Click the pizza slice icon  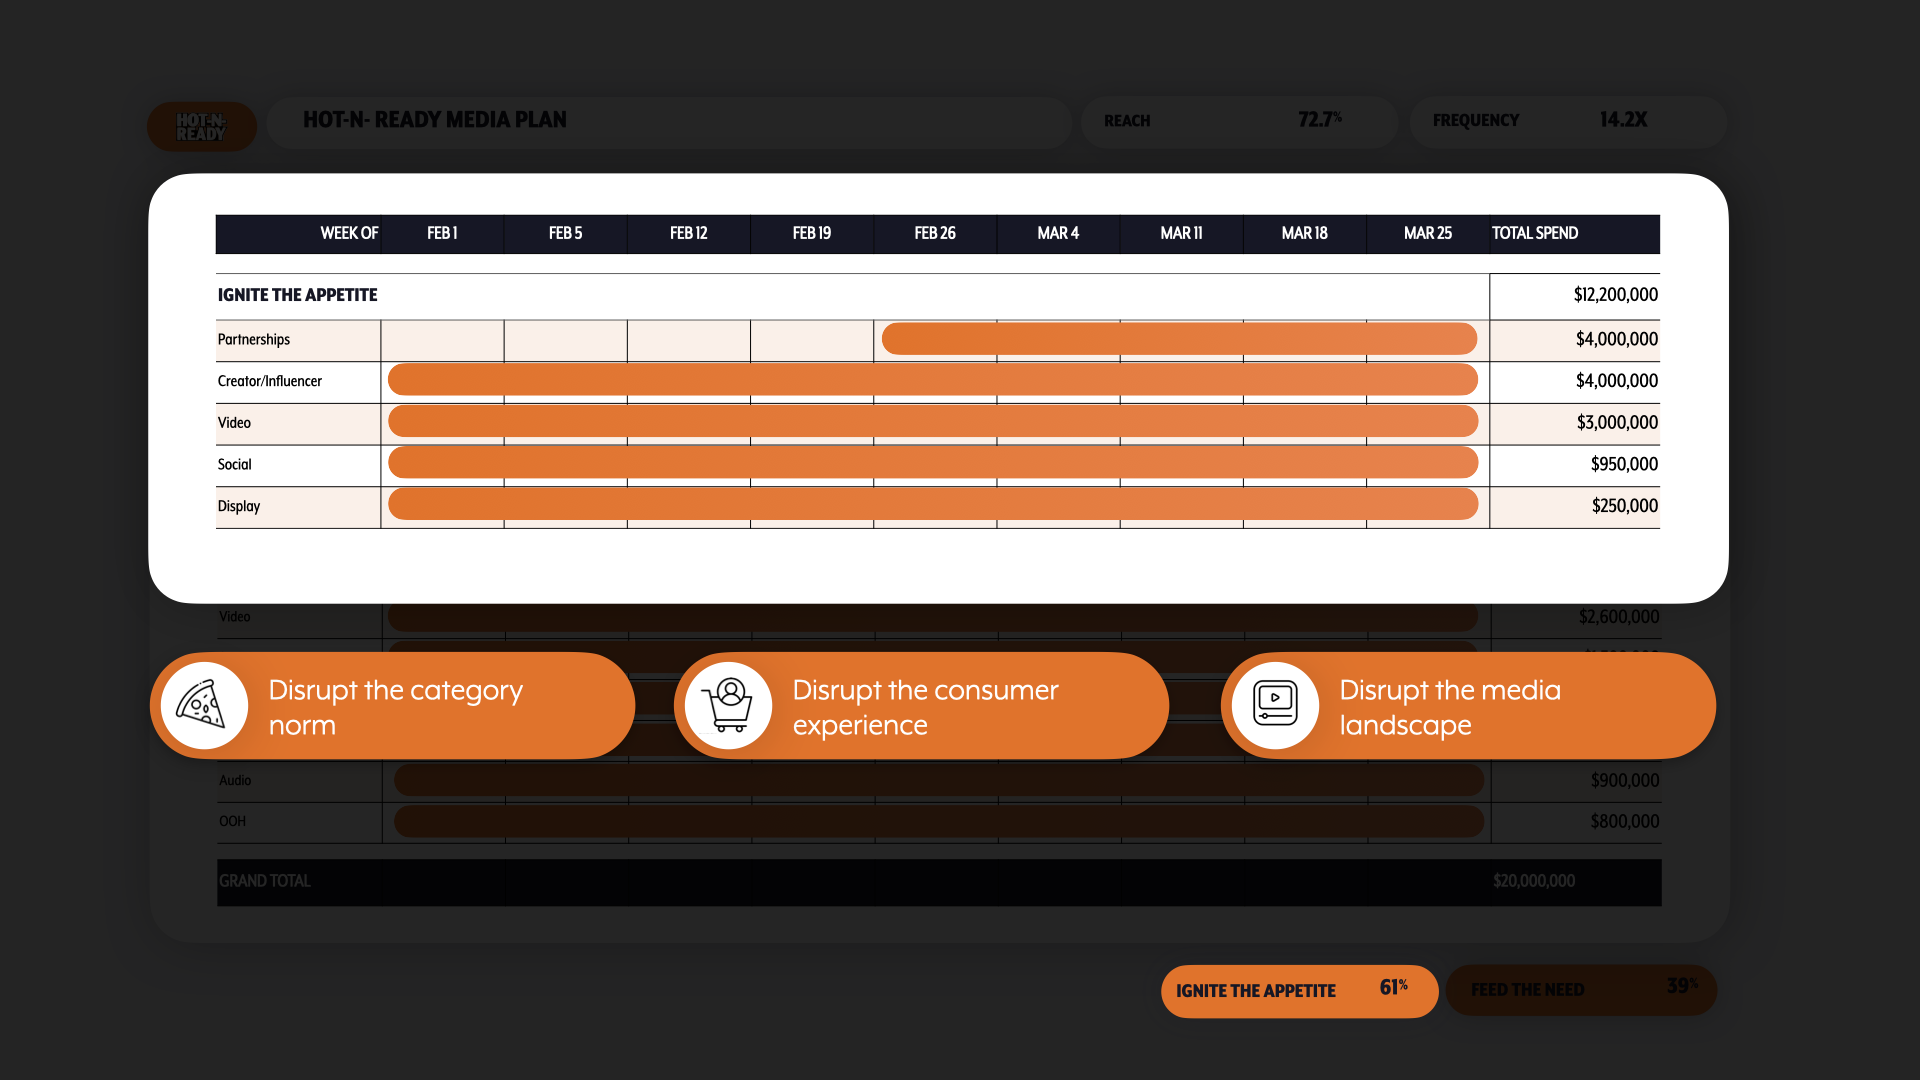pos(204,706)
